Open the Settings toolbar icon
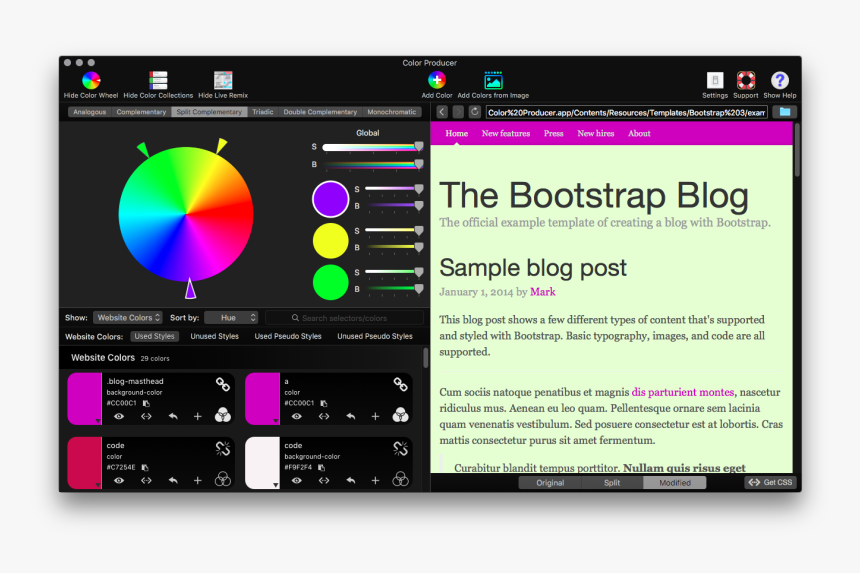Image resolution: width=860 pixels, height=573 pixels. [x=715, y=81]
